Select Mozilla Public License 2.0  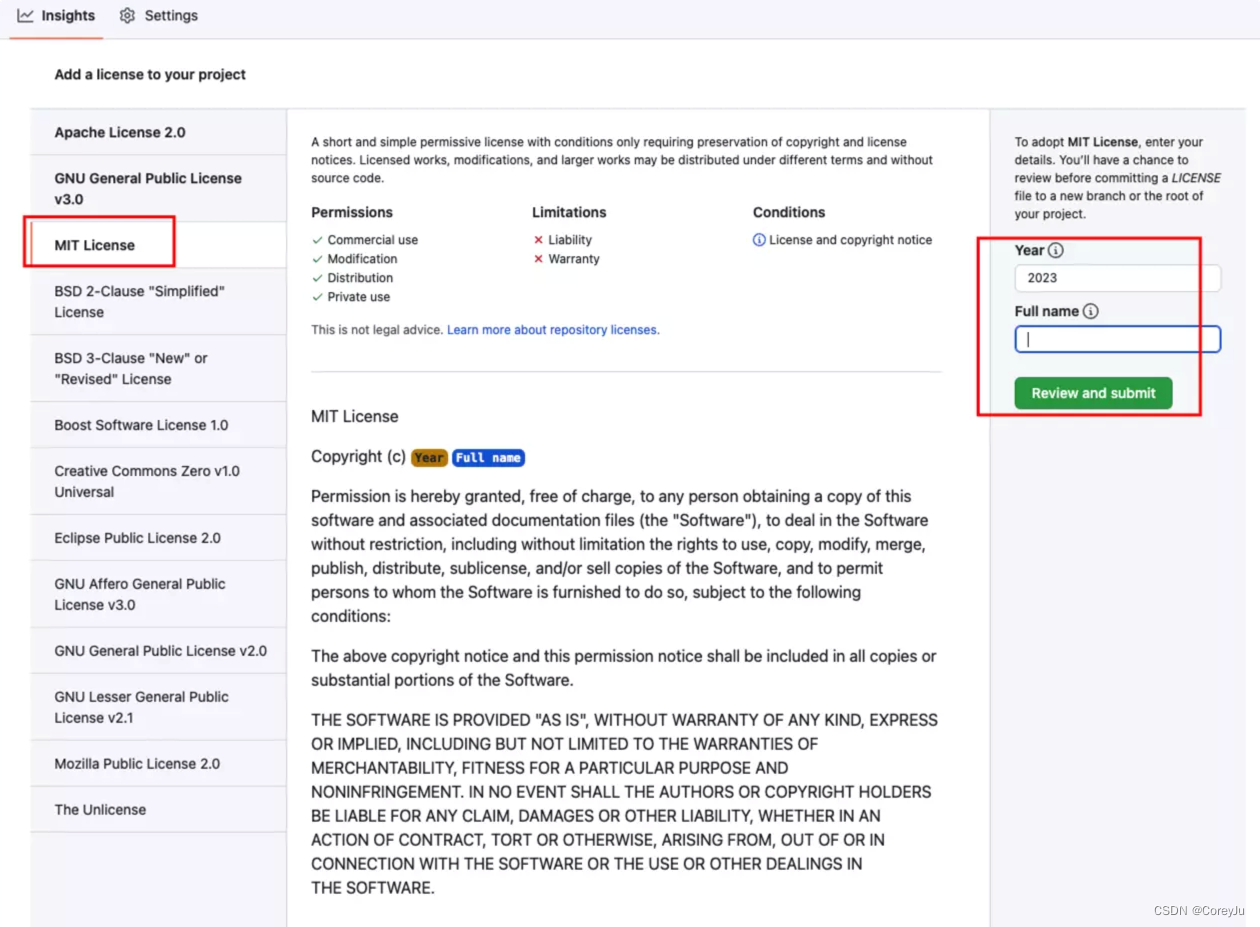point(158,764)
